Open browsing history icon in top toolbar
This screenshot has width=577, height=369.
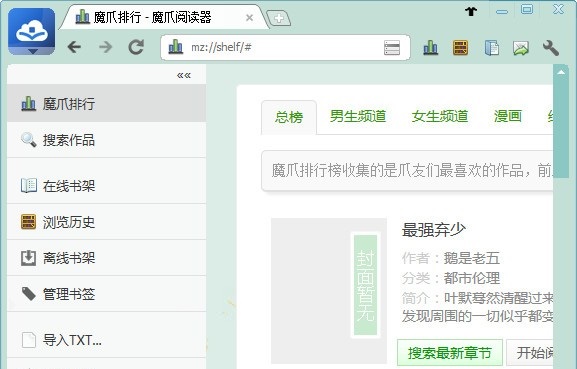(460, 48)
